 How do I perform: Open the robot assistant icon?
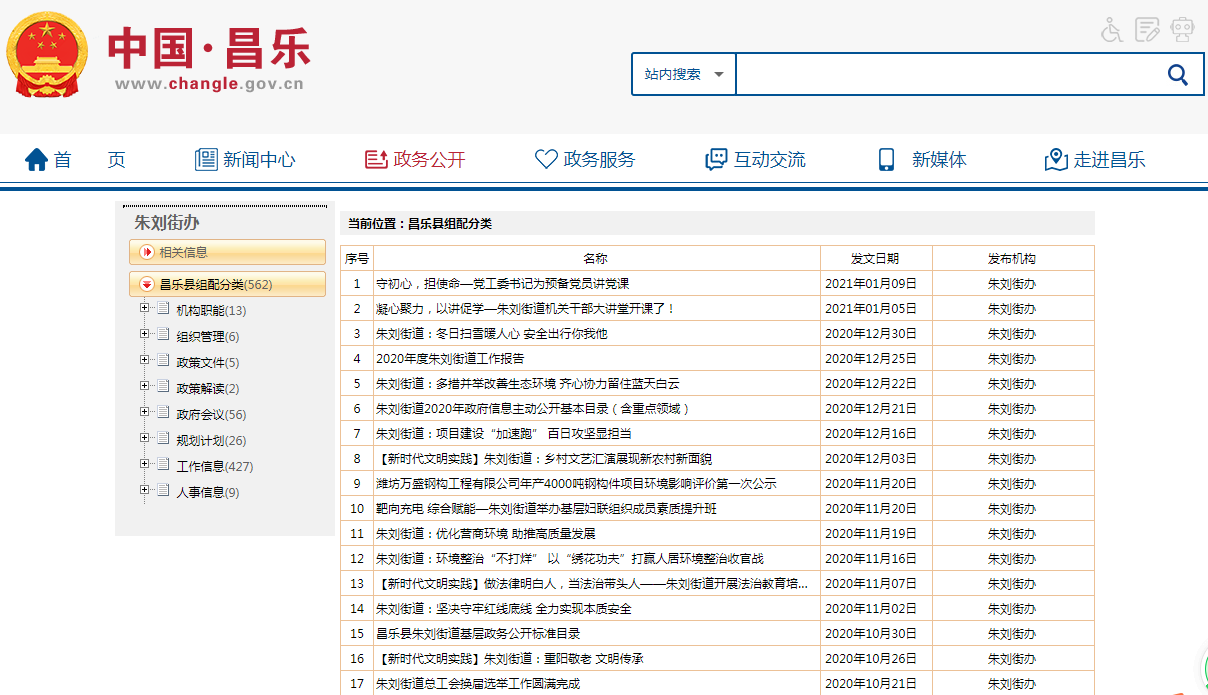tap(1182, 30)
